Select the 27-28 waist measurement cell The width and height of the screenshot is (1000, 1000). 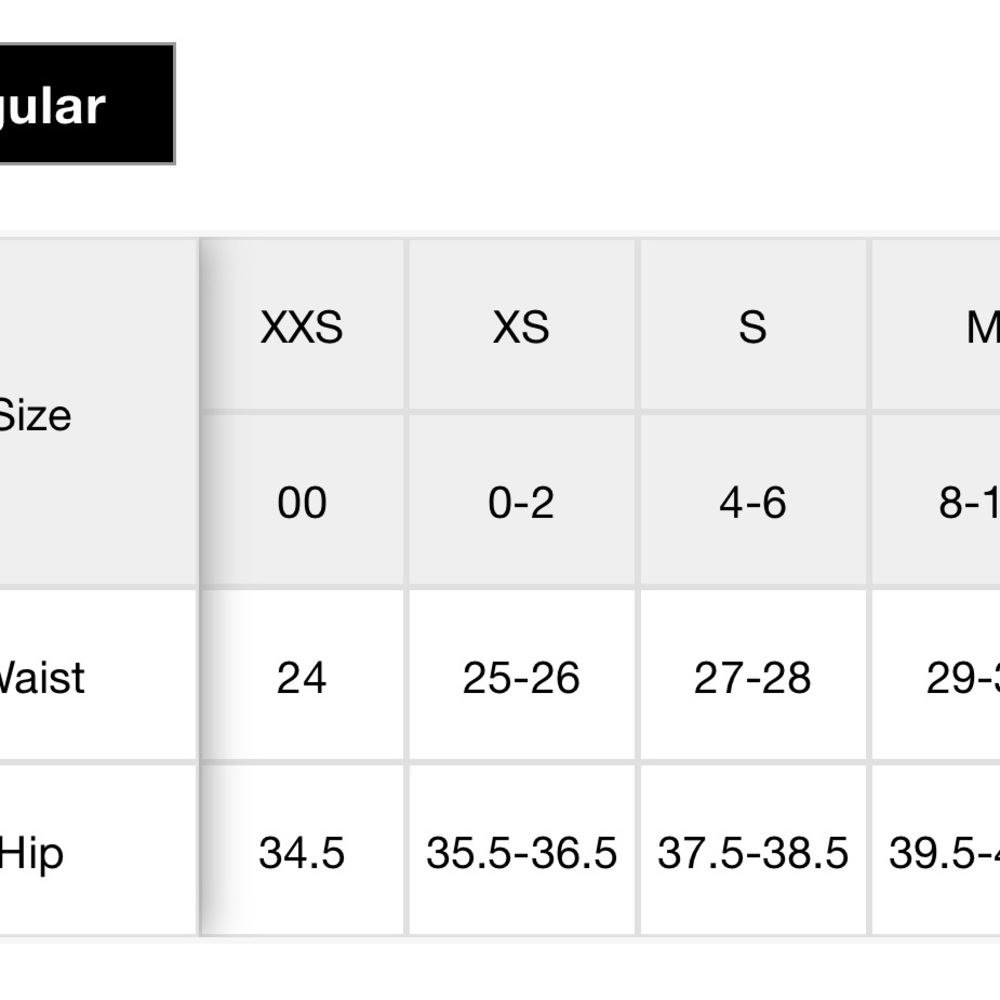pos(752,678)
